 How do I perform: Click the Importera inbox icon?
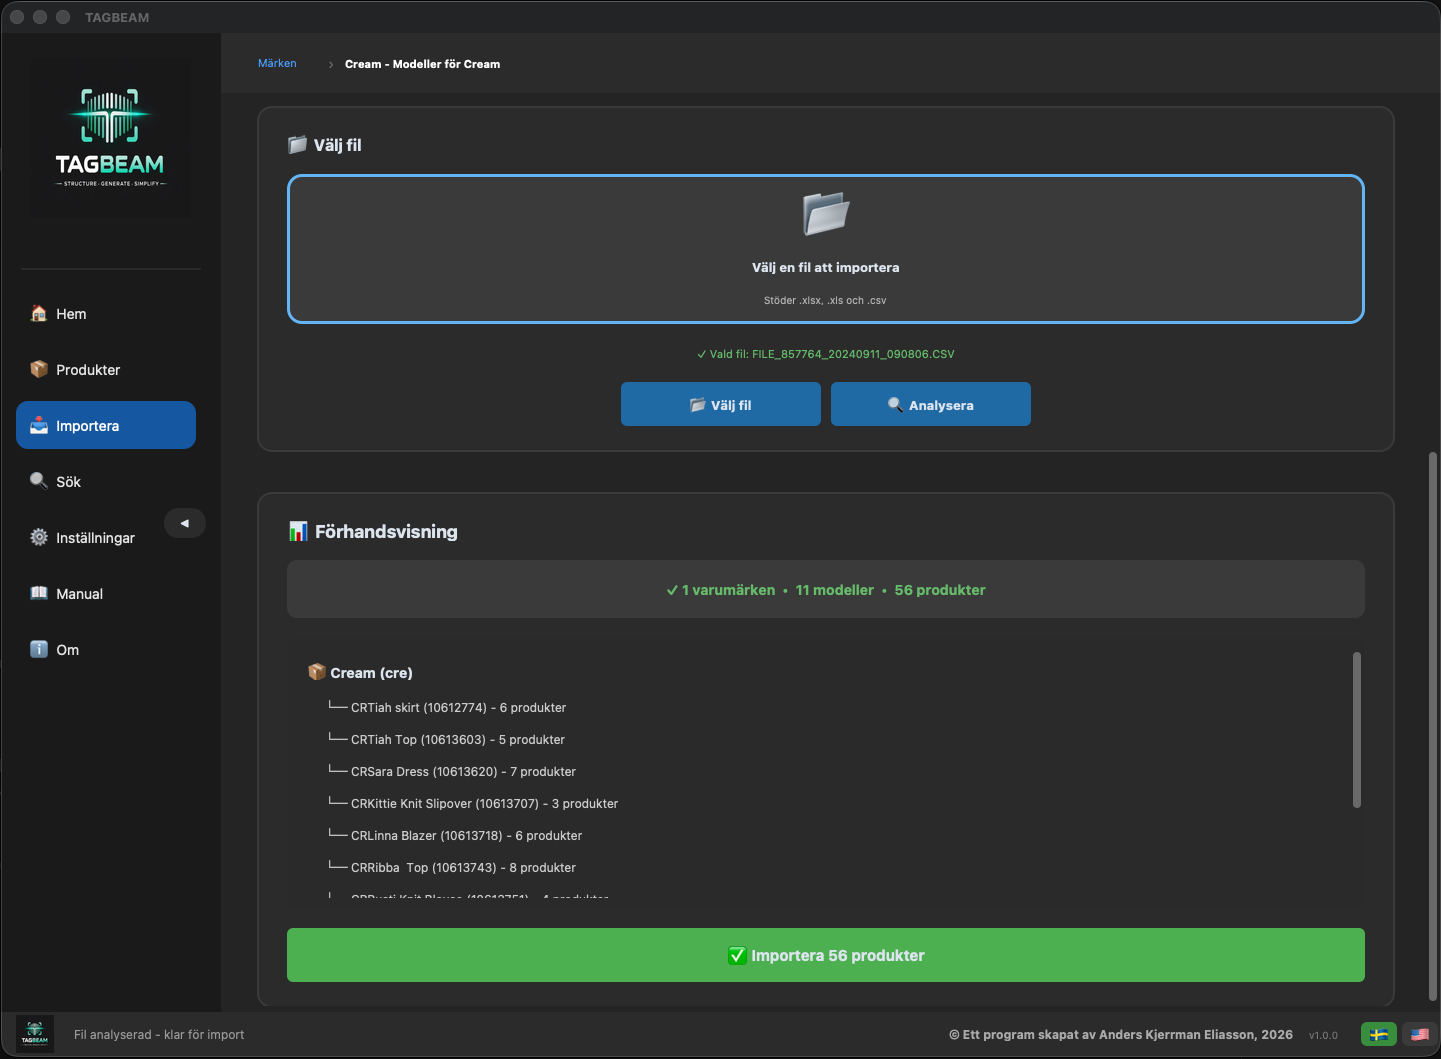click(39, 425)
